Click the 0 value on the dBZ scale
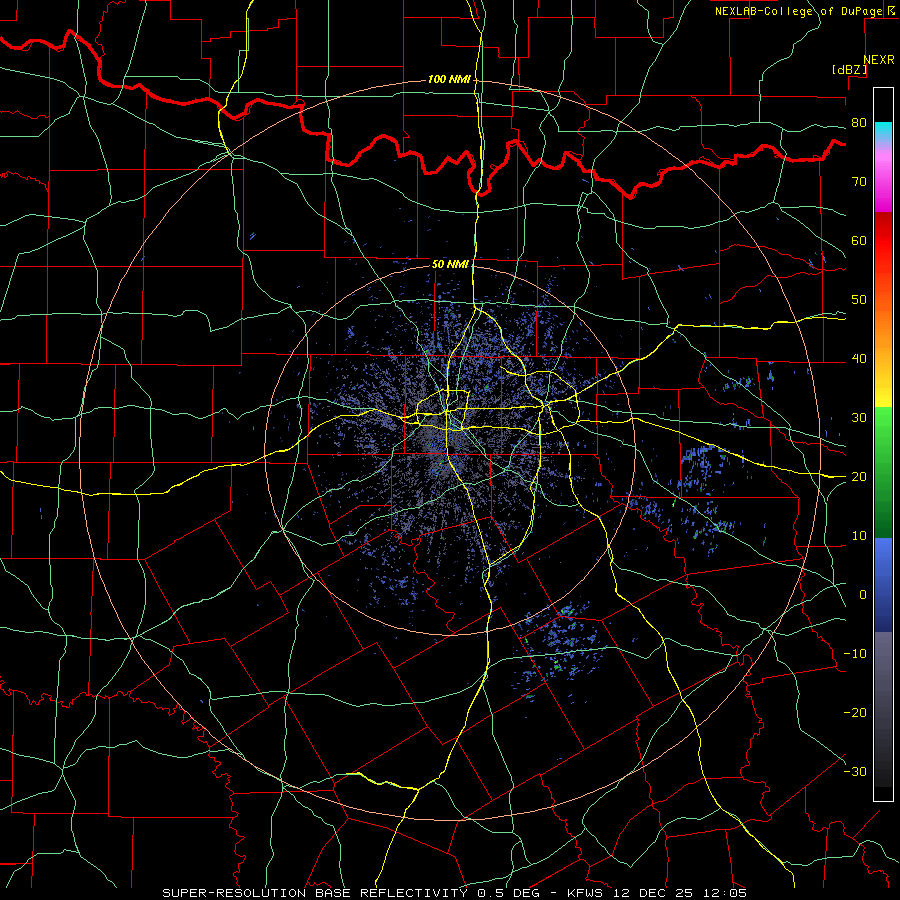 tap(863, 595)
